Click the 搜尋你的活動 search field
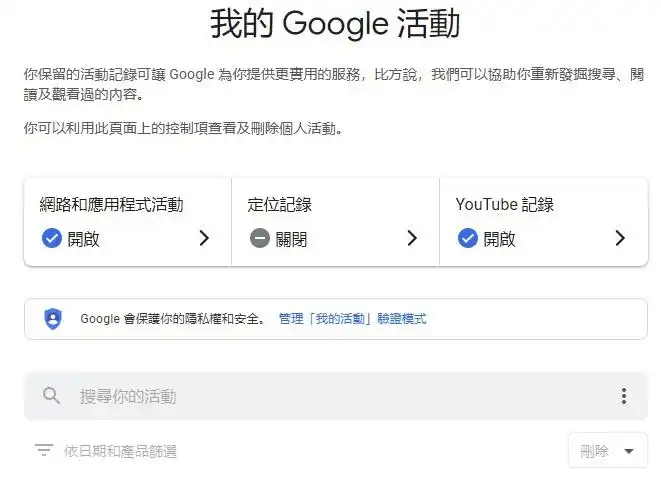 click(336, 396)
